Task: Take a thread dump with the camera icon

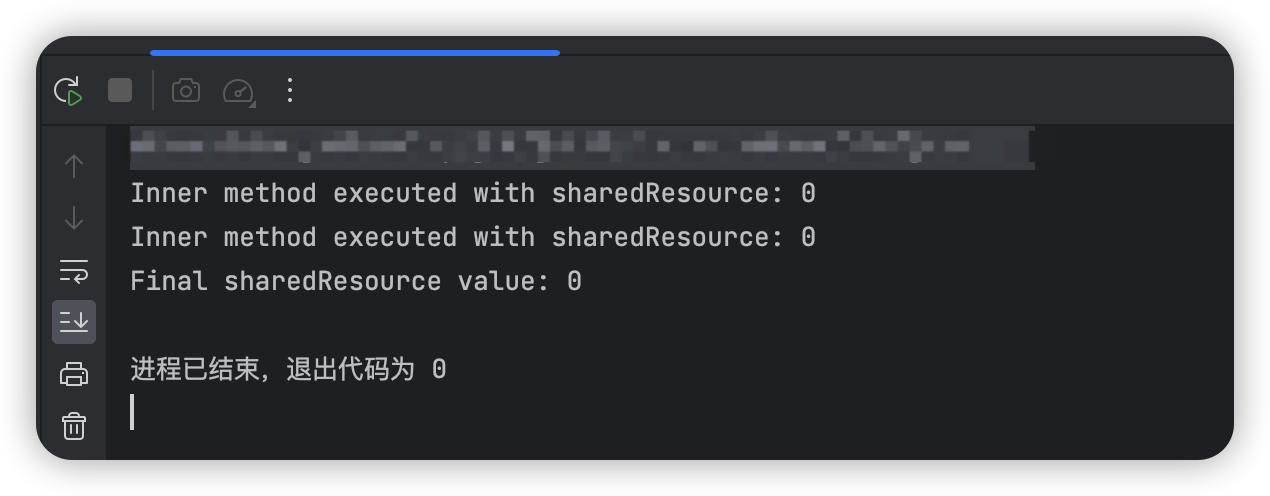Action: (186, 91)
